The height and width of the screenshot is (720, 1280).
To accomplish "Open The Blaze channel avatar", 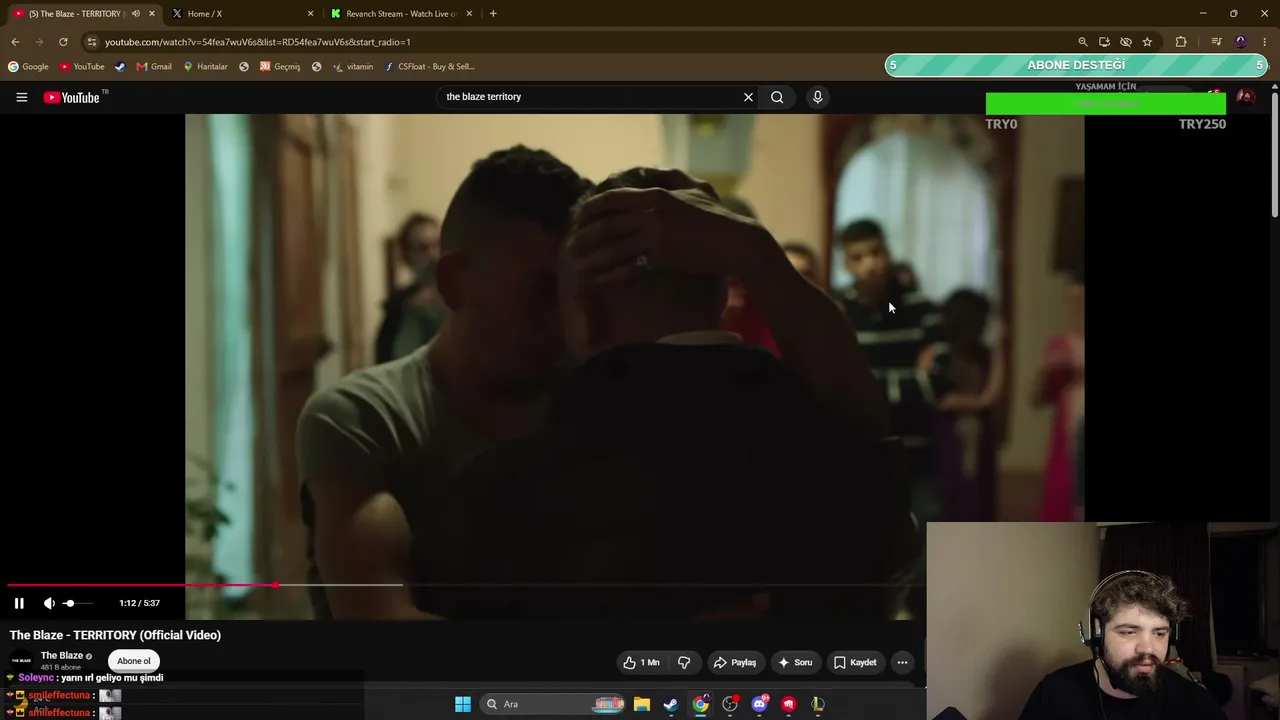I will [x=21, y=661].
